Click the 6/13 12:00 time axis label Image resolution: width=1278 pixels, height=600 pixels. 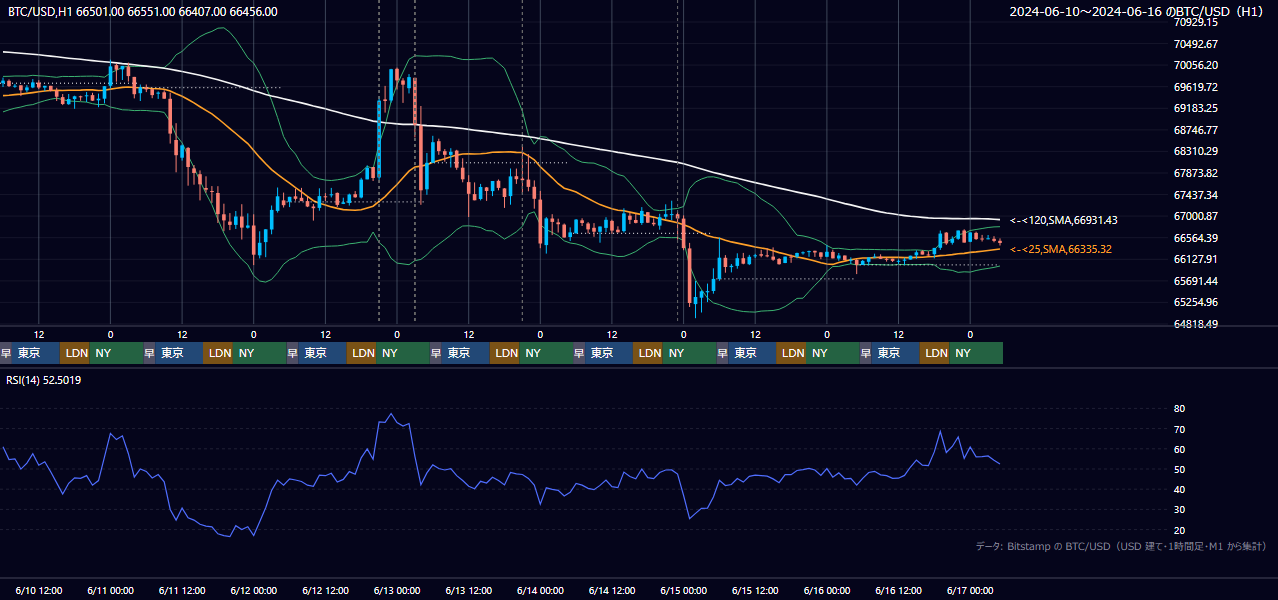click(469, 590)
